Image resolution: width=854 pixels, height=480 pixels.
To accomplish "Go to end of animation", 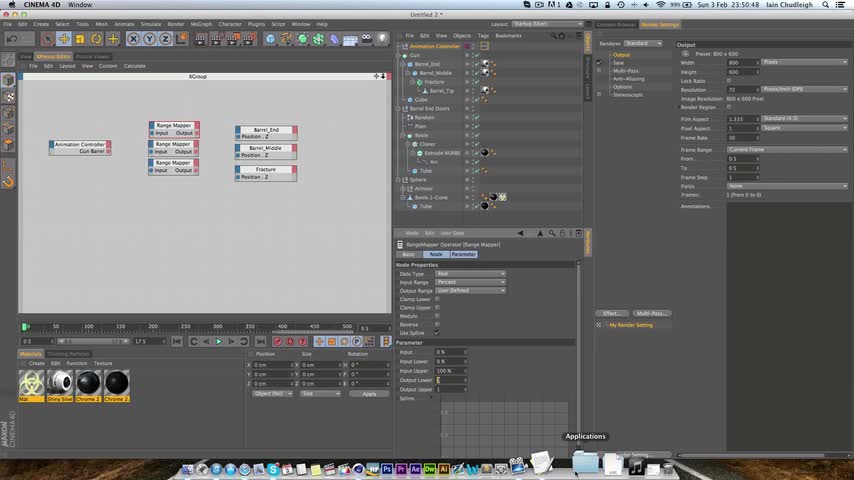I will tap(260, 342).
